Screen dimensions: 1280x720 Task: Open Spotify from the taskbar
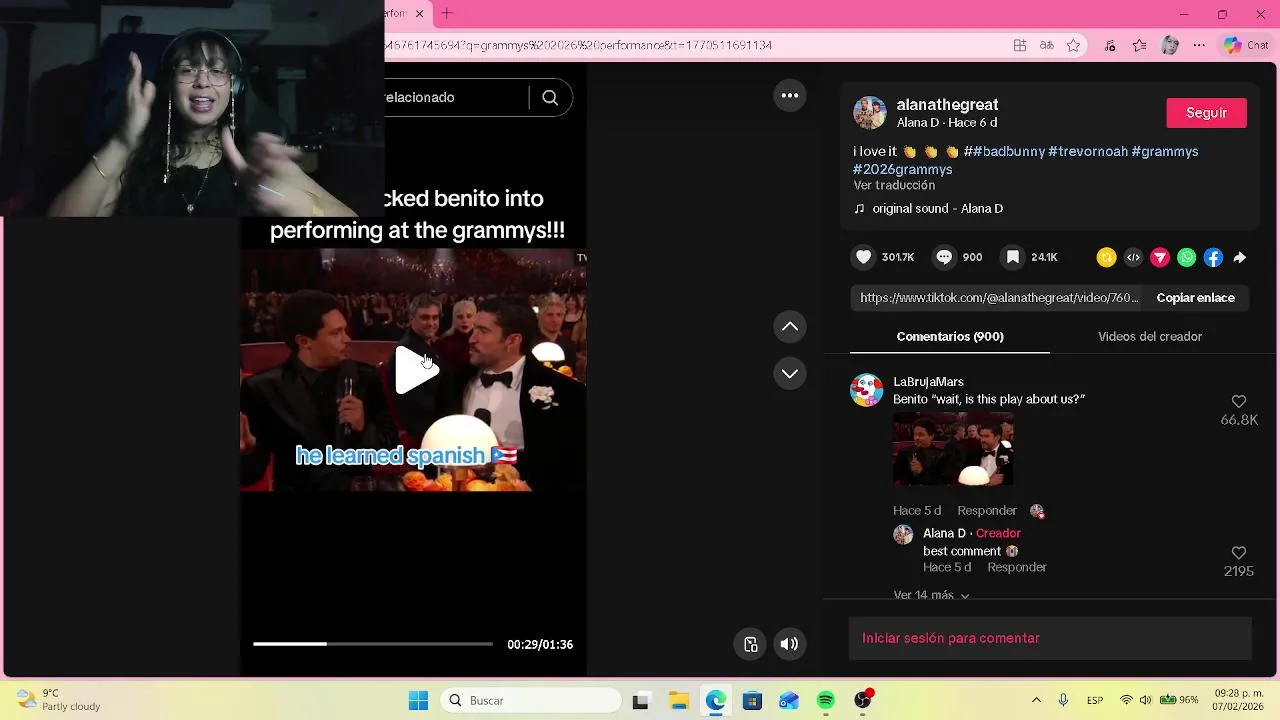point(826,701)
